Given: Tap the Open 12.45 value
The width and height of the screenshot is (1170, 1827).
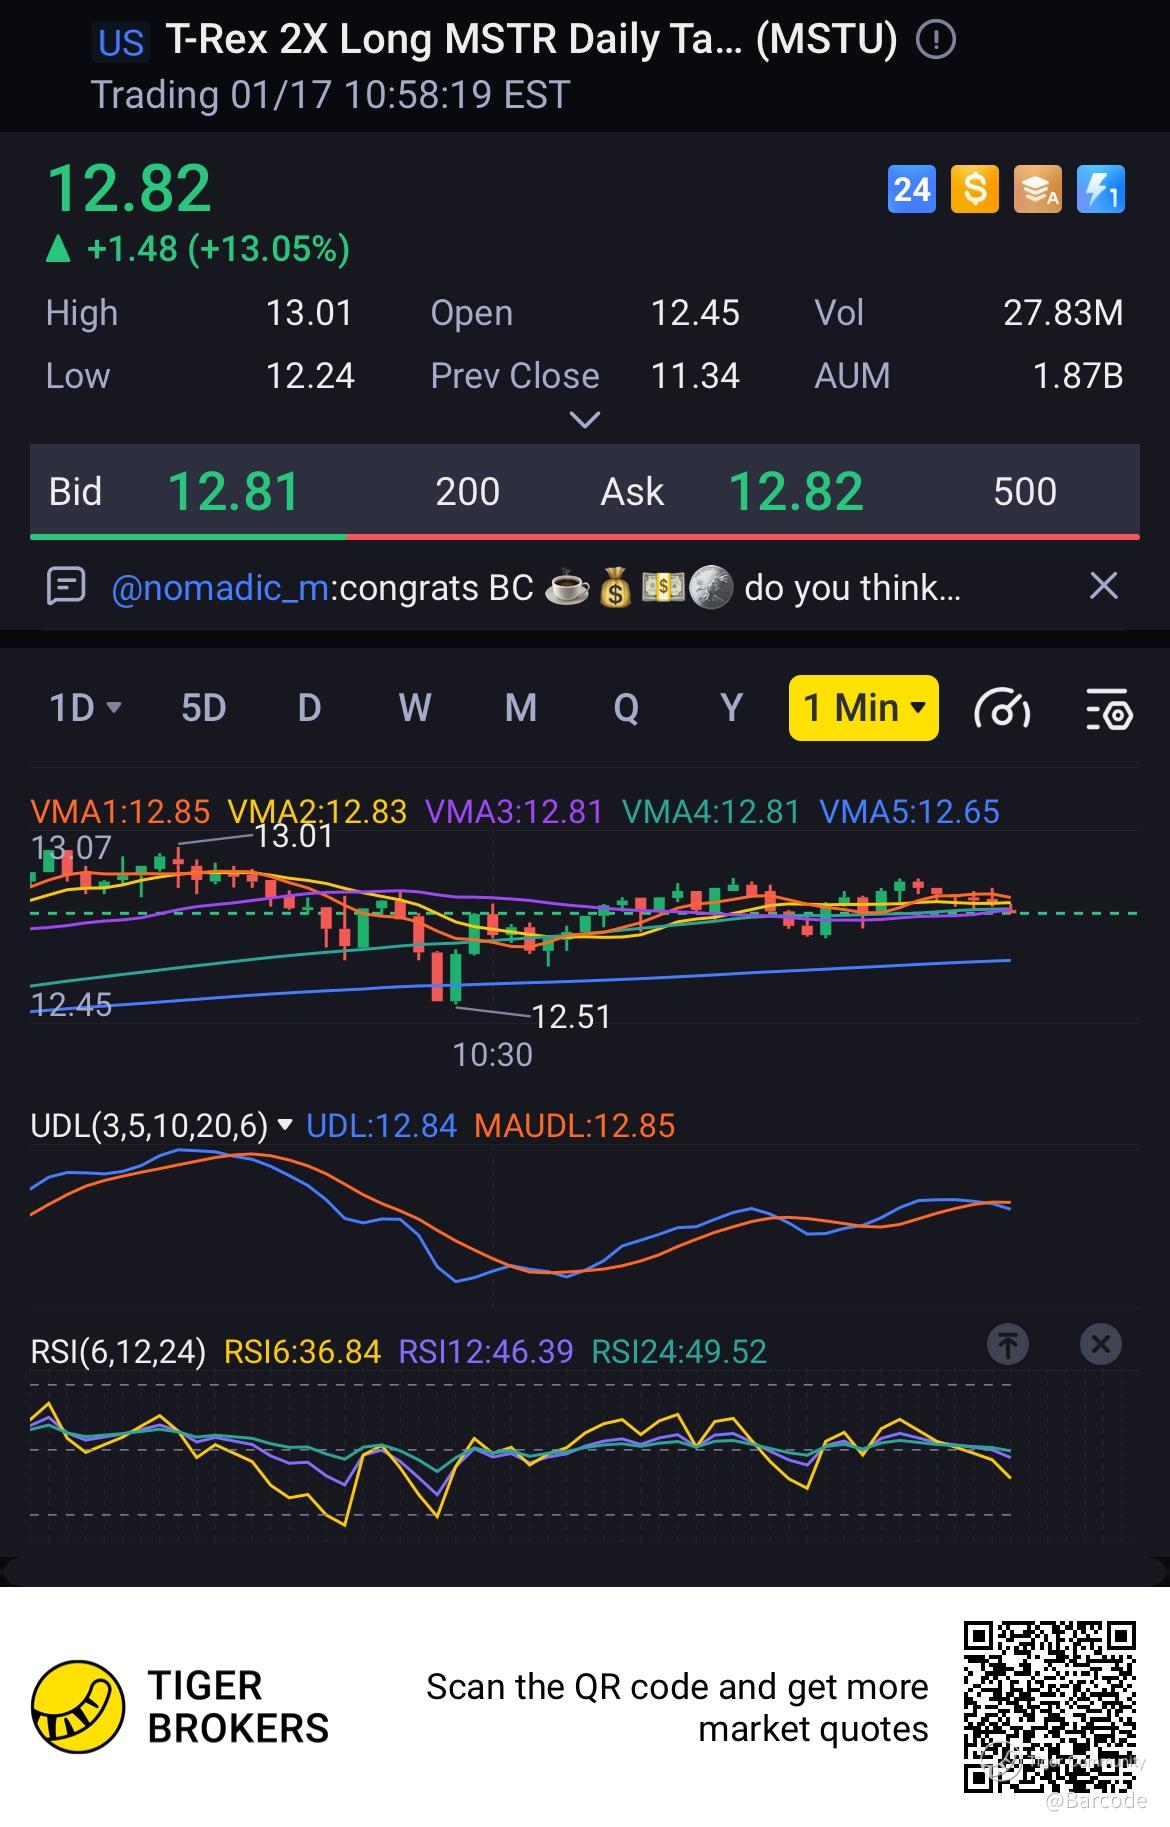Looking at the screenshot, I should 695,313.
